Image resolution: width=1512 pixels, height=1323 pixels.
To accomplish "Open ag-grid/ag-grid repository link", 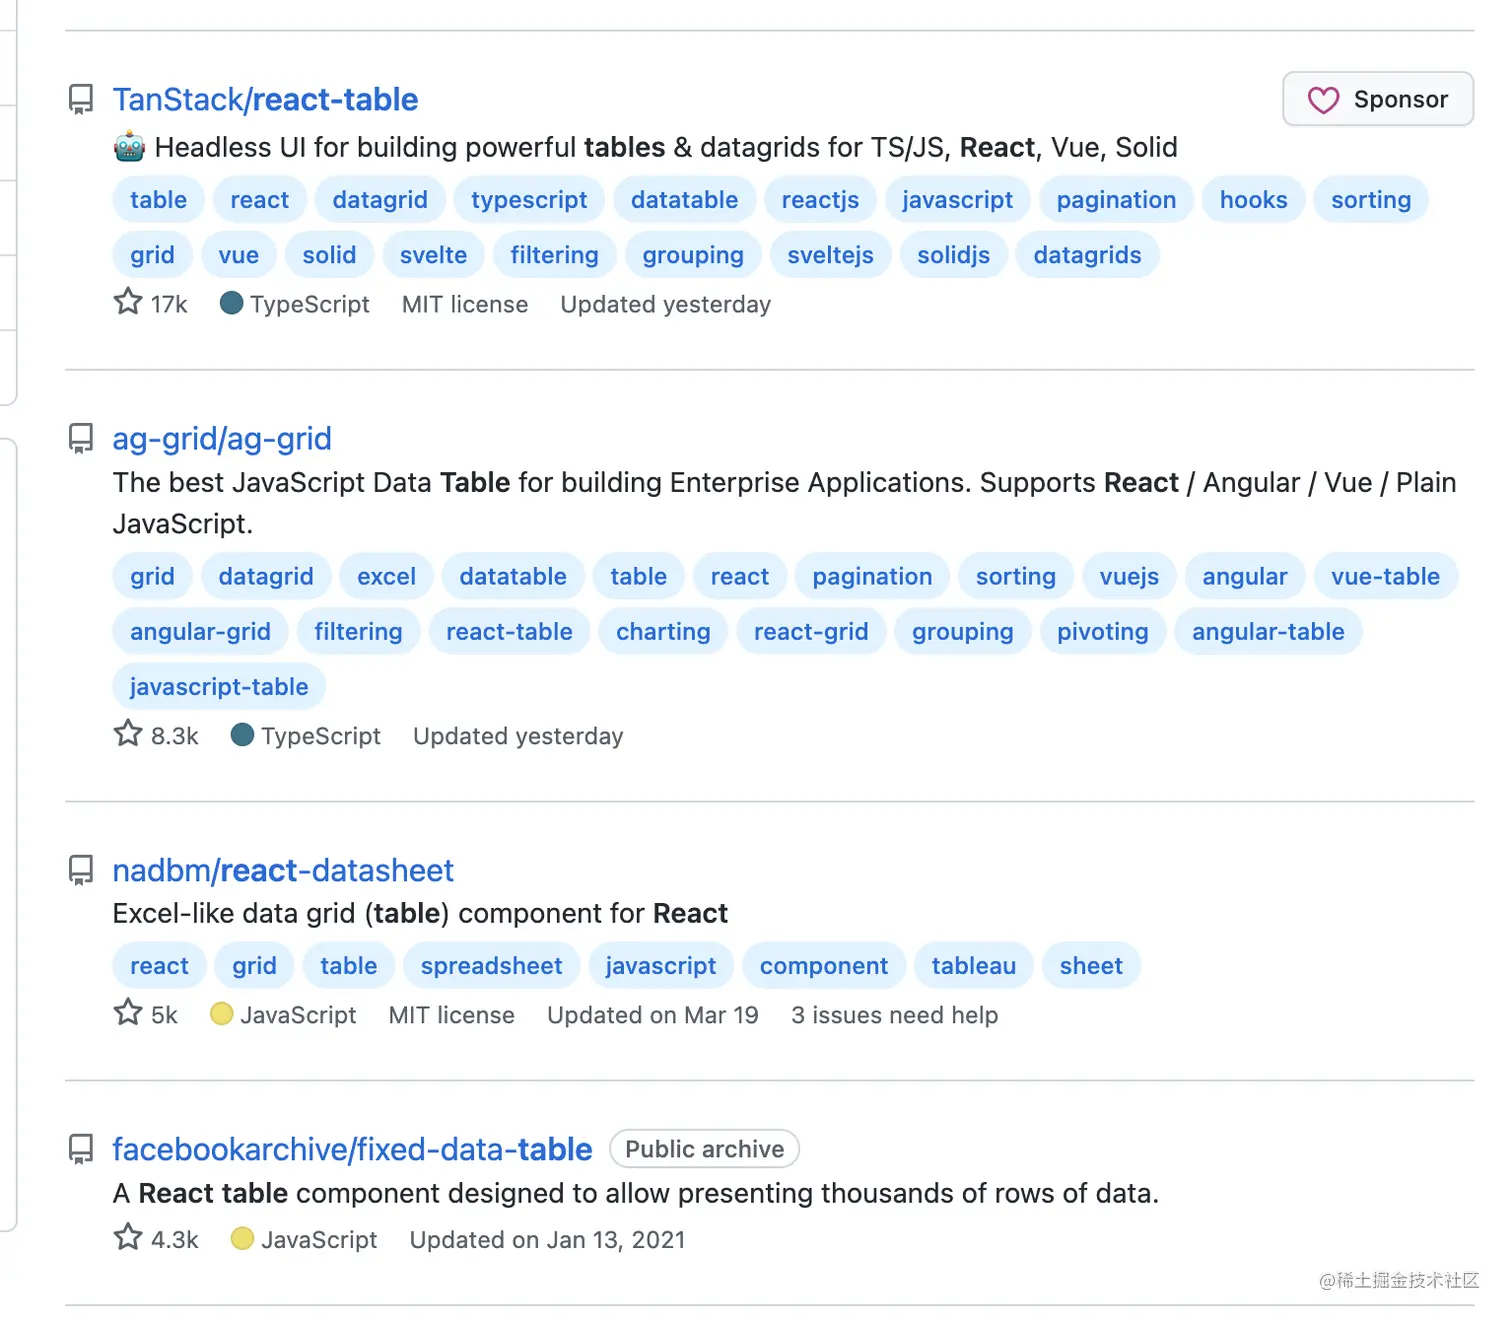I will point(222,438).
